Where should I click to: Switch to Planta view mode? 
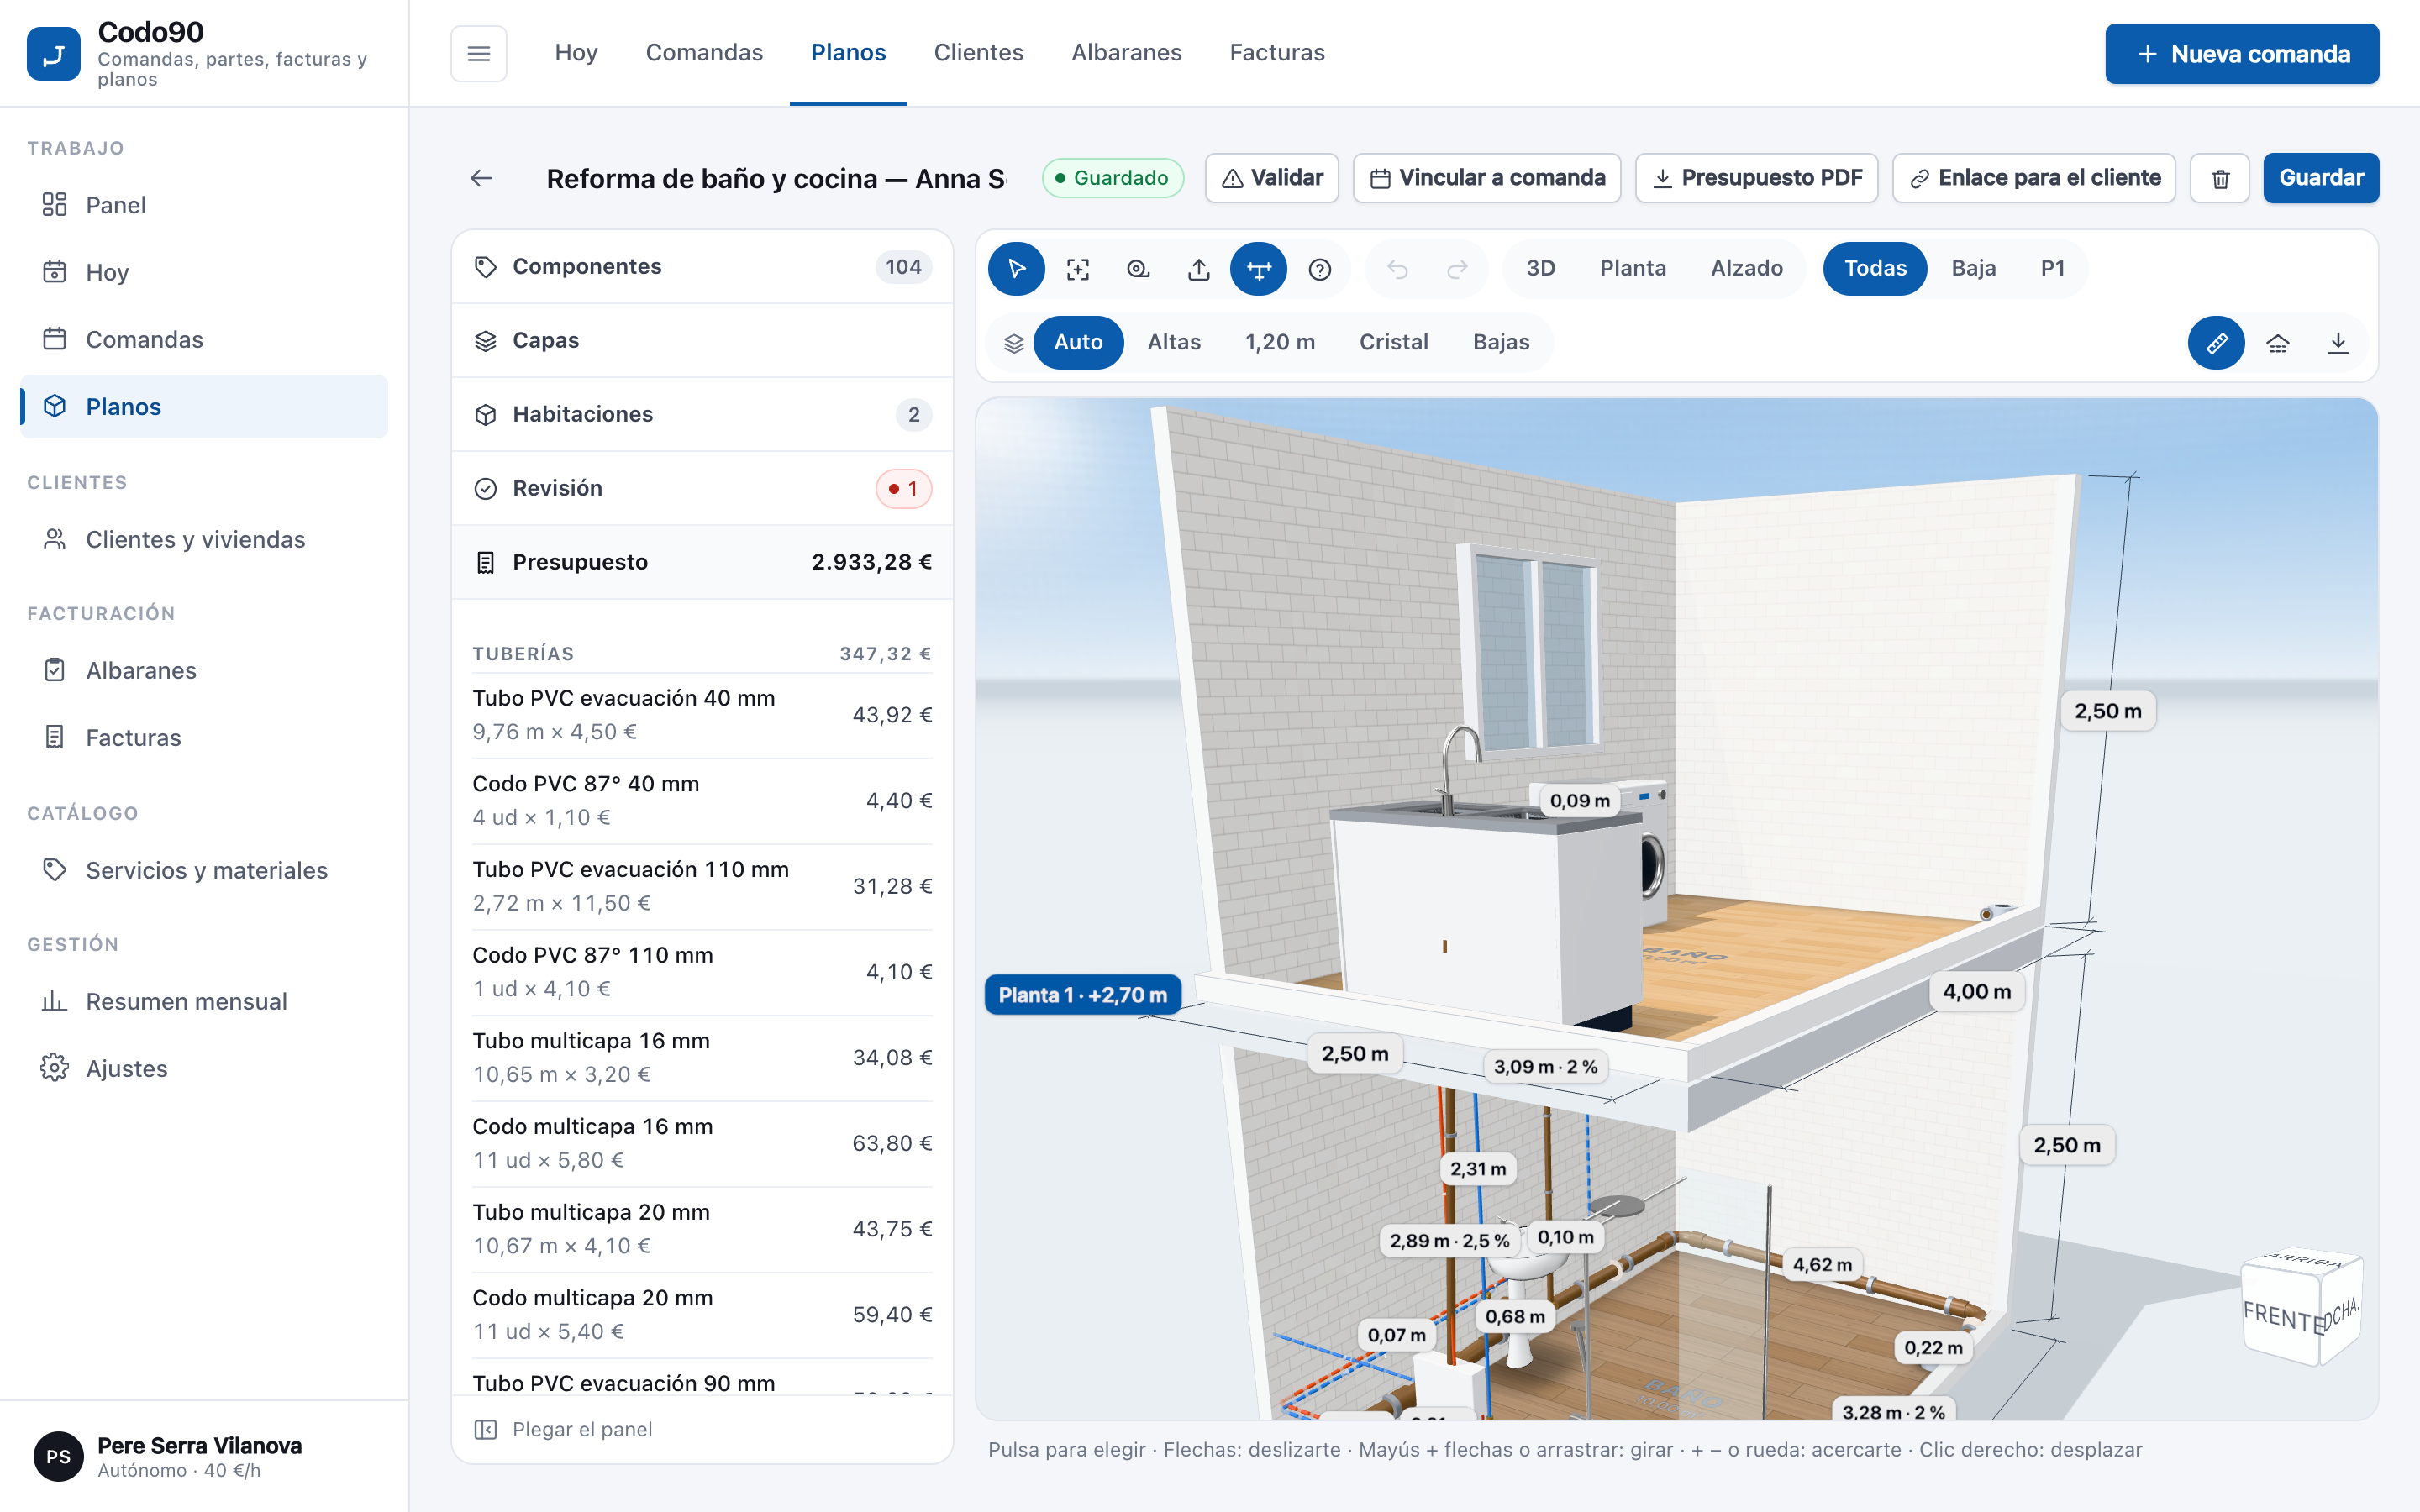tap(1633, 269)
